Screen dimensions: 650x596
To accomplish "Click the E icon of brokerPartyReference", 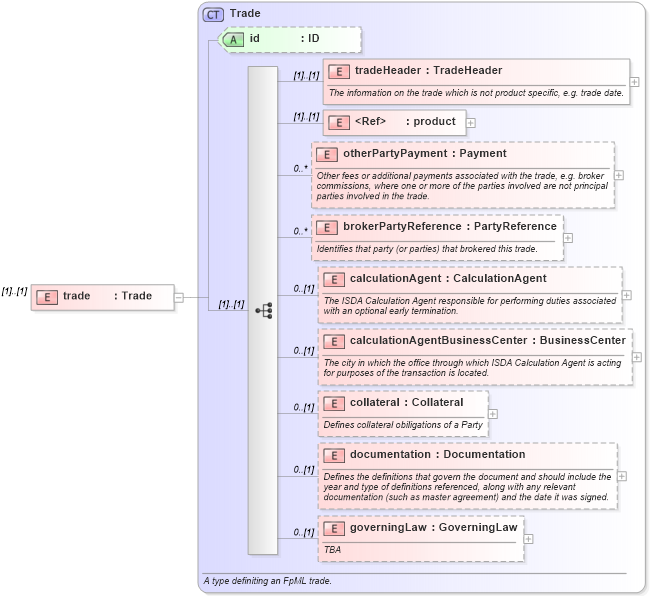I will tap(327, 228).
